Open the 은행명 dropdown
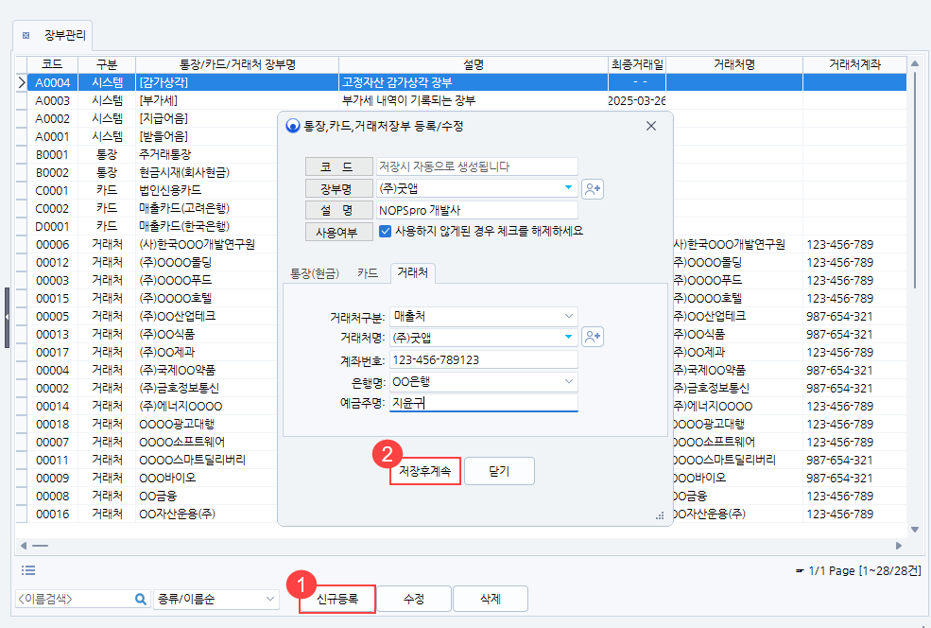Image resolution: width=931 pixels, height=628 pixels. coord(568,382)
